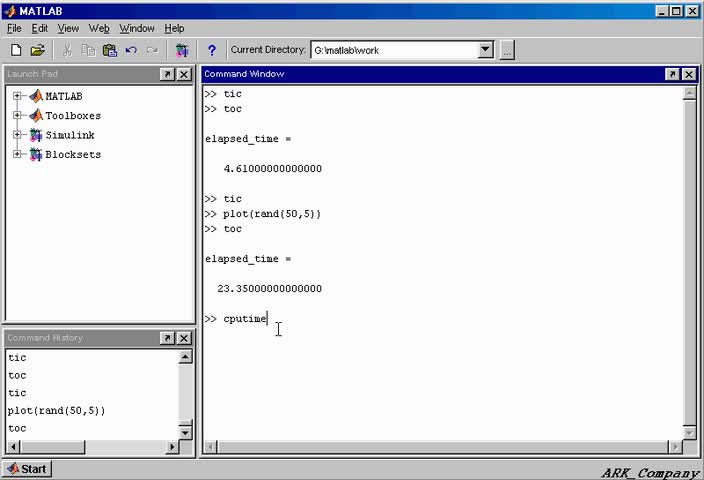Cut selection with scissors icon
The image size is (704, 480).
pyautogui.click(x=67, y=50)
